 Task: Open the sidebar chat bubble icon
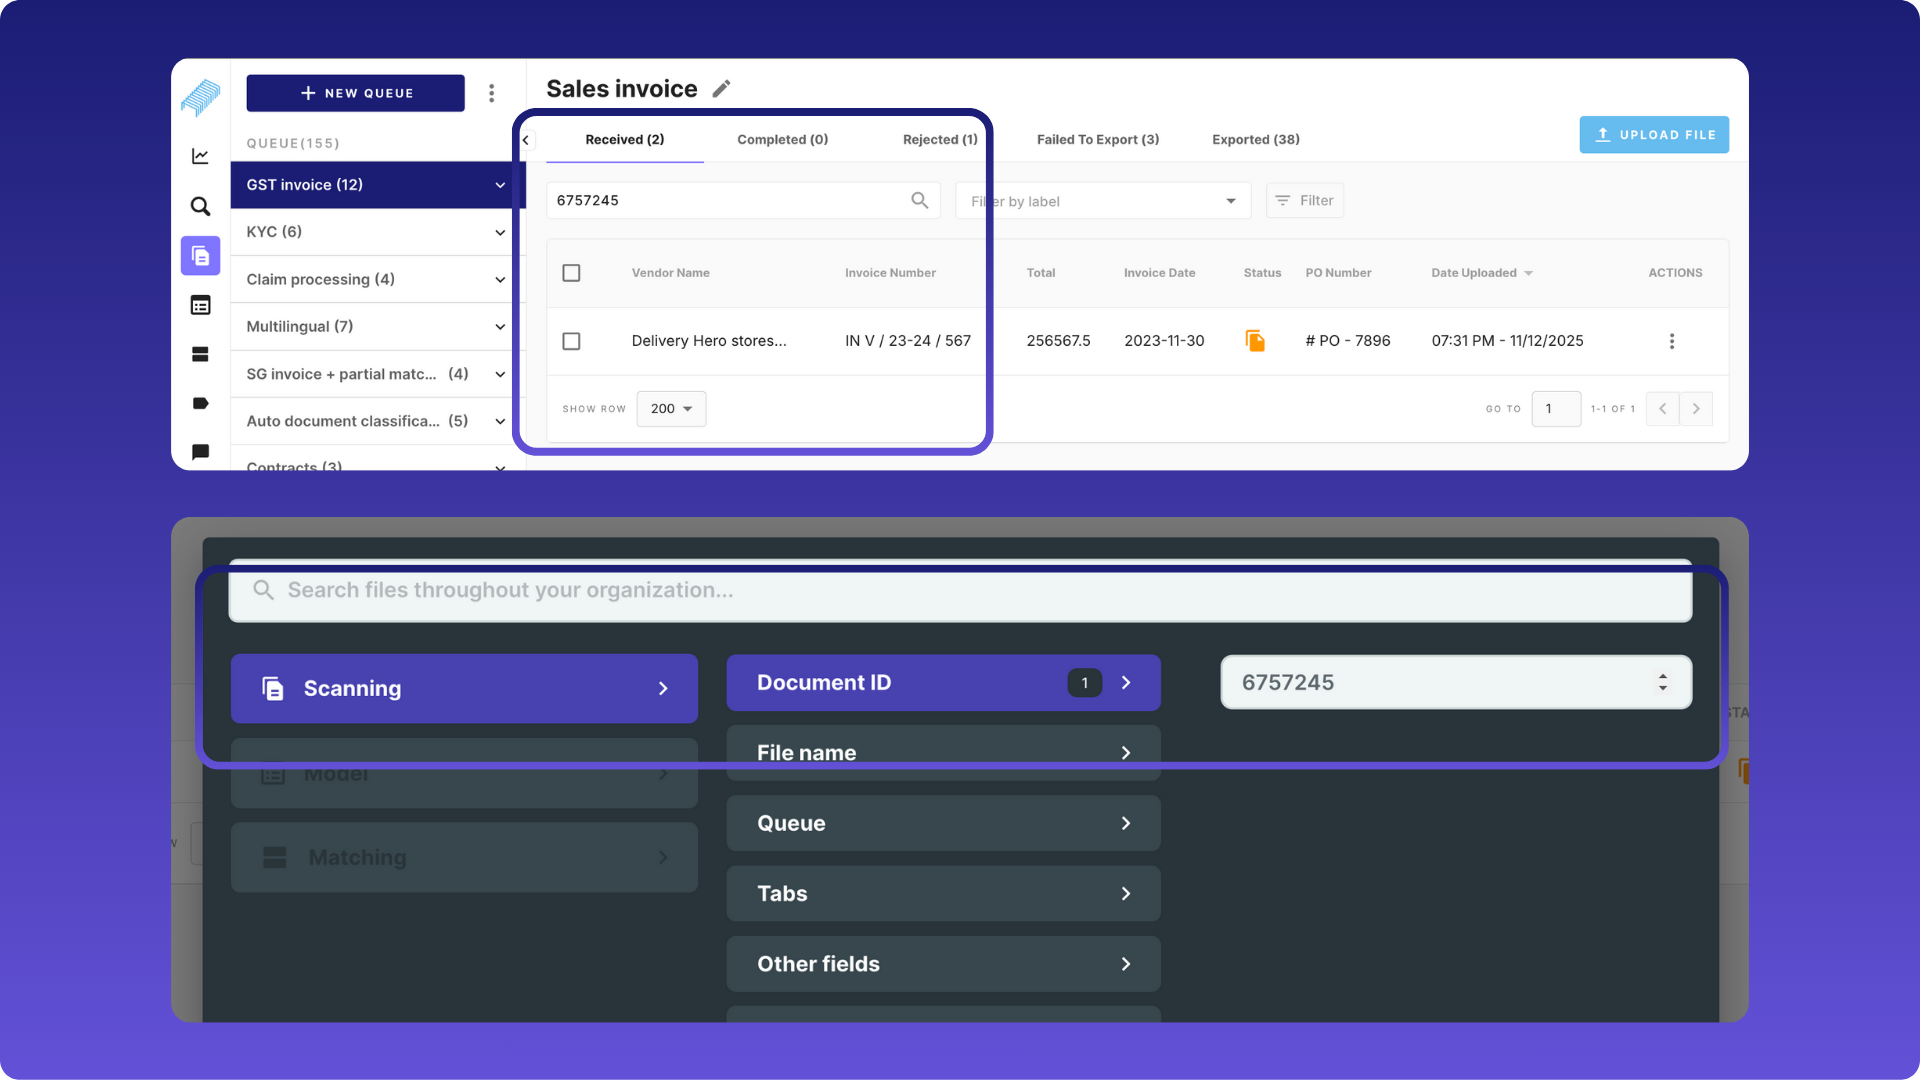tap(200, 452)
